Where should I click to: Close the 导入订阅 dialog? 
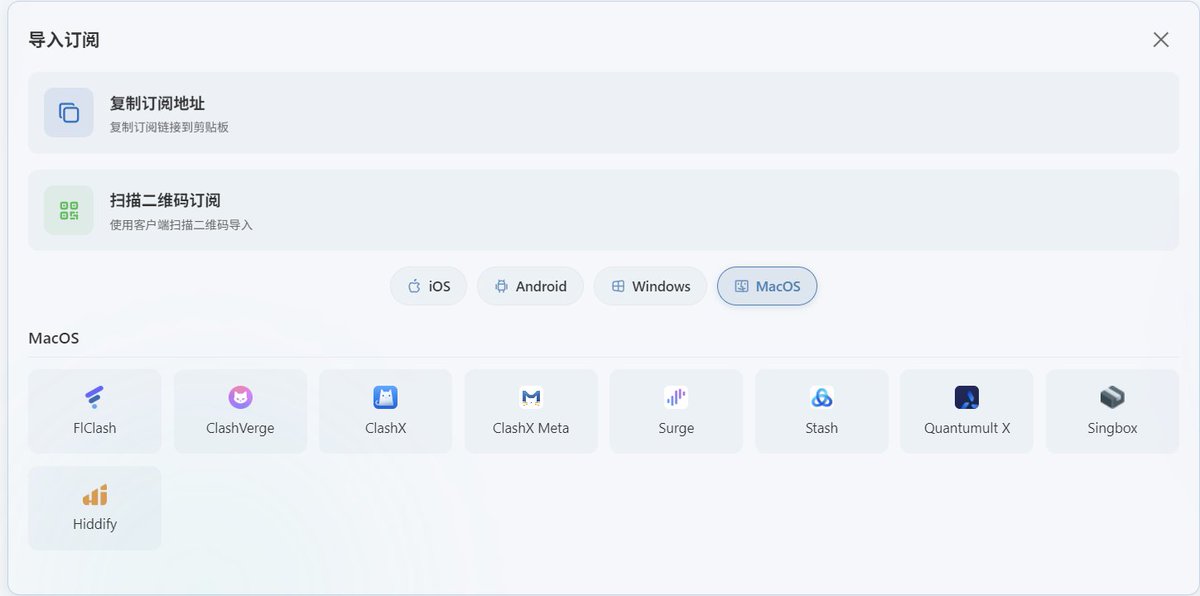tap(1161, 39)
